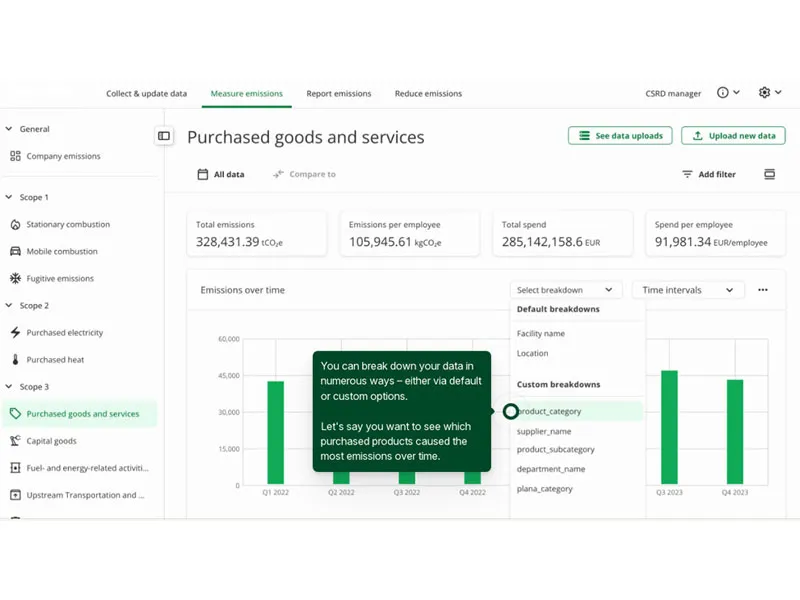The height and width of the screenshot is (600, 800).
Task: Open Fugitive emissions in sidebar
Action: 60,279
